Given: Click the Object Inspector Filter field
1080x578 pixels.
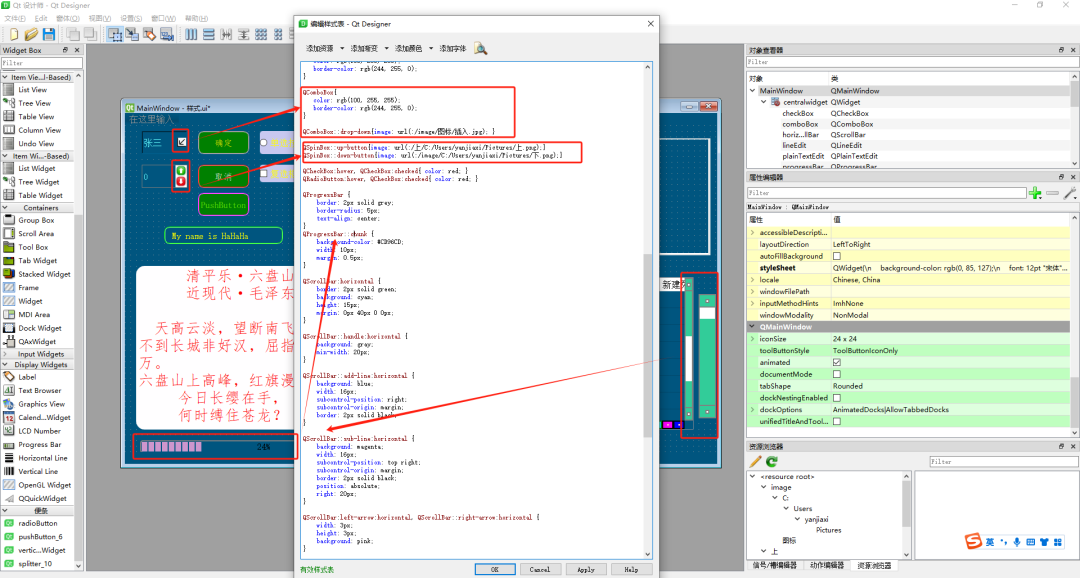Looking at the screenshot, I should (913, 62).
